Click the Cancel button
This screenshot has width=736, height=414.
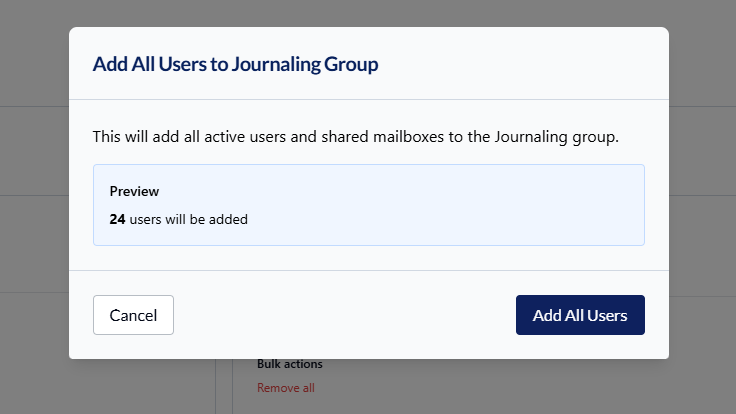[133, 315]
